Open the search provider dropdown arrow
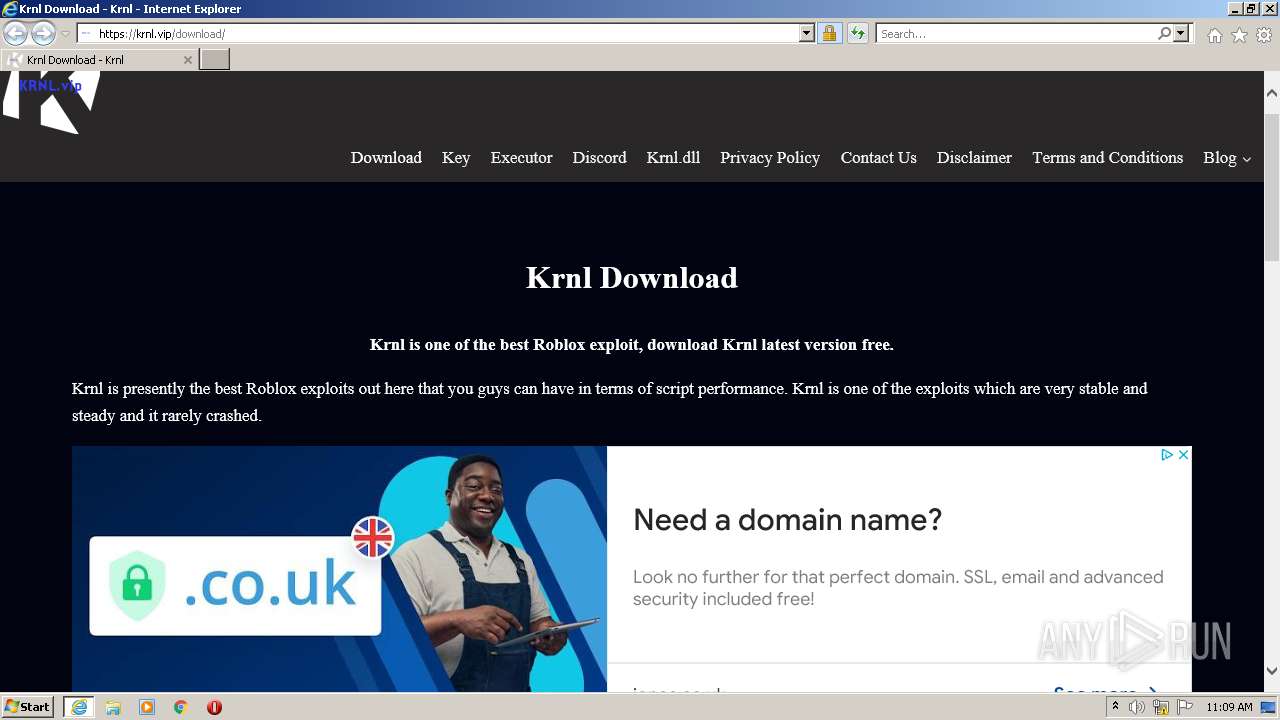 [x=1181, y=33]
